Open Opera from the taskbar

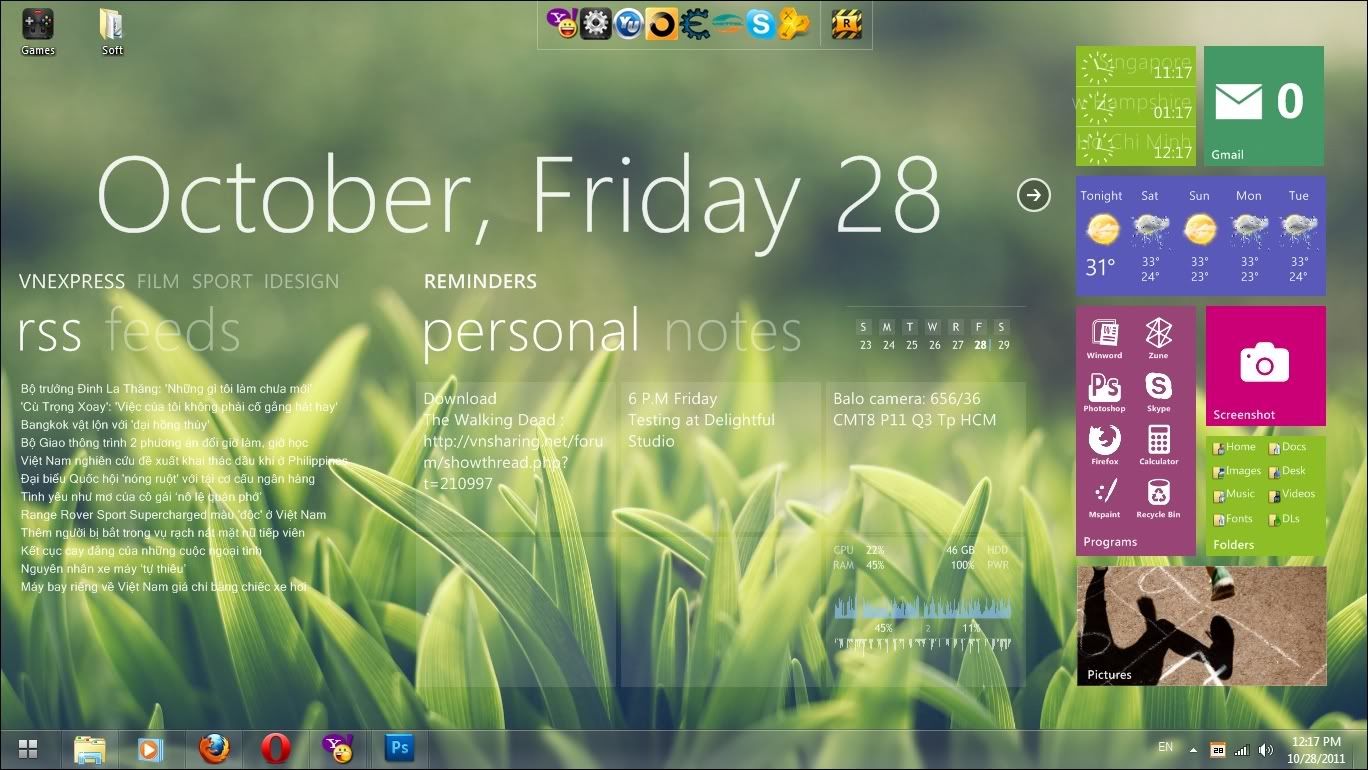(277, 748)
